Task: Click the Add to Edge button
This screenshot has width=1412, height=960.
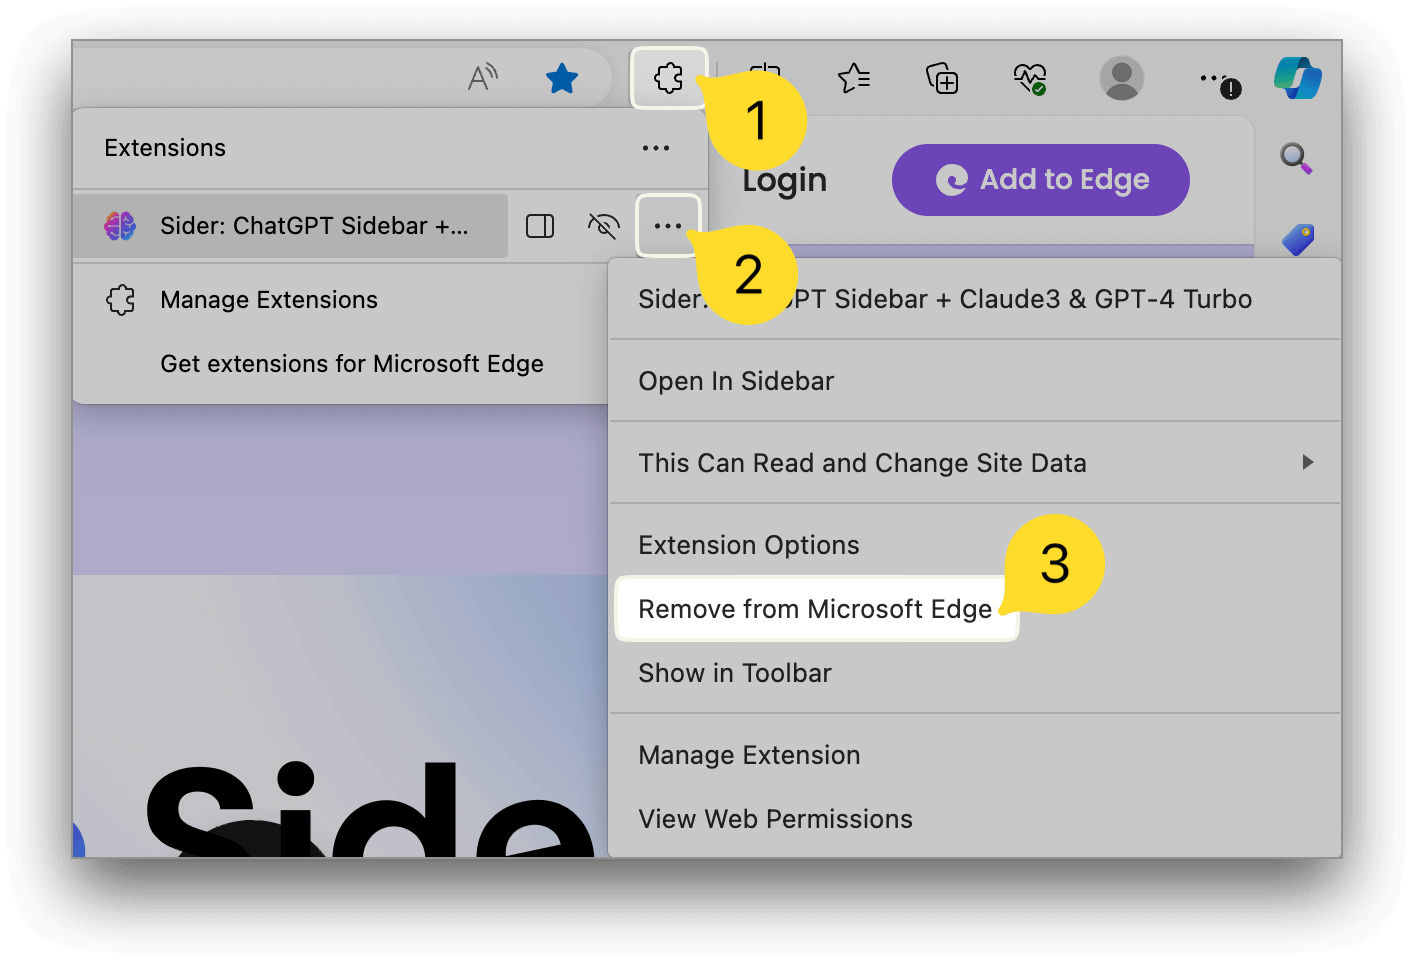Action: pyautogui.click(x=1040, y=180)
